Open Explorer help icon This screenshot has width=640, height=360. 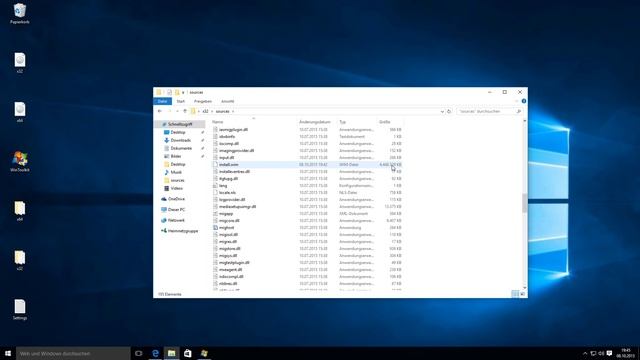click(524, 101)
